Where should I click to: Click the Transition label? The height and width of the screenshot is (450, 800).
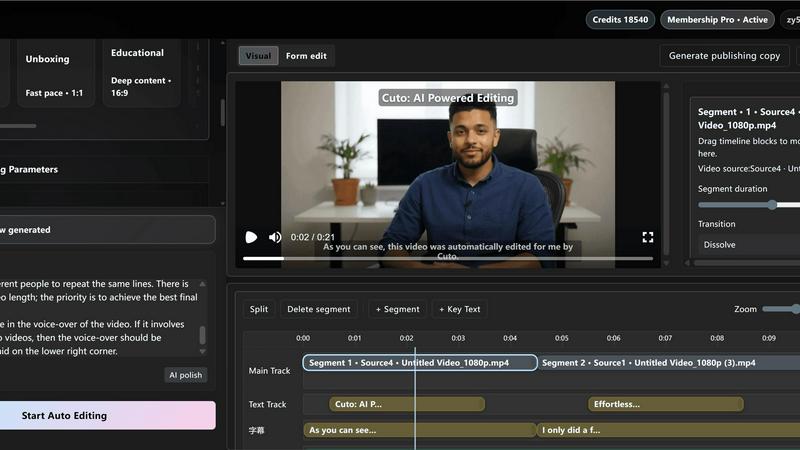tap(716, 224)
